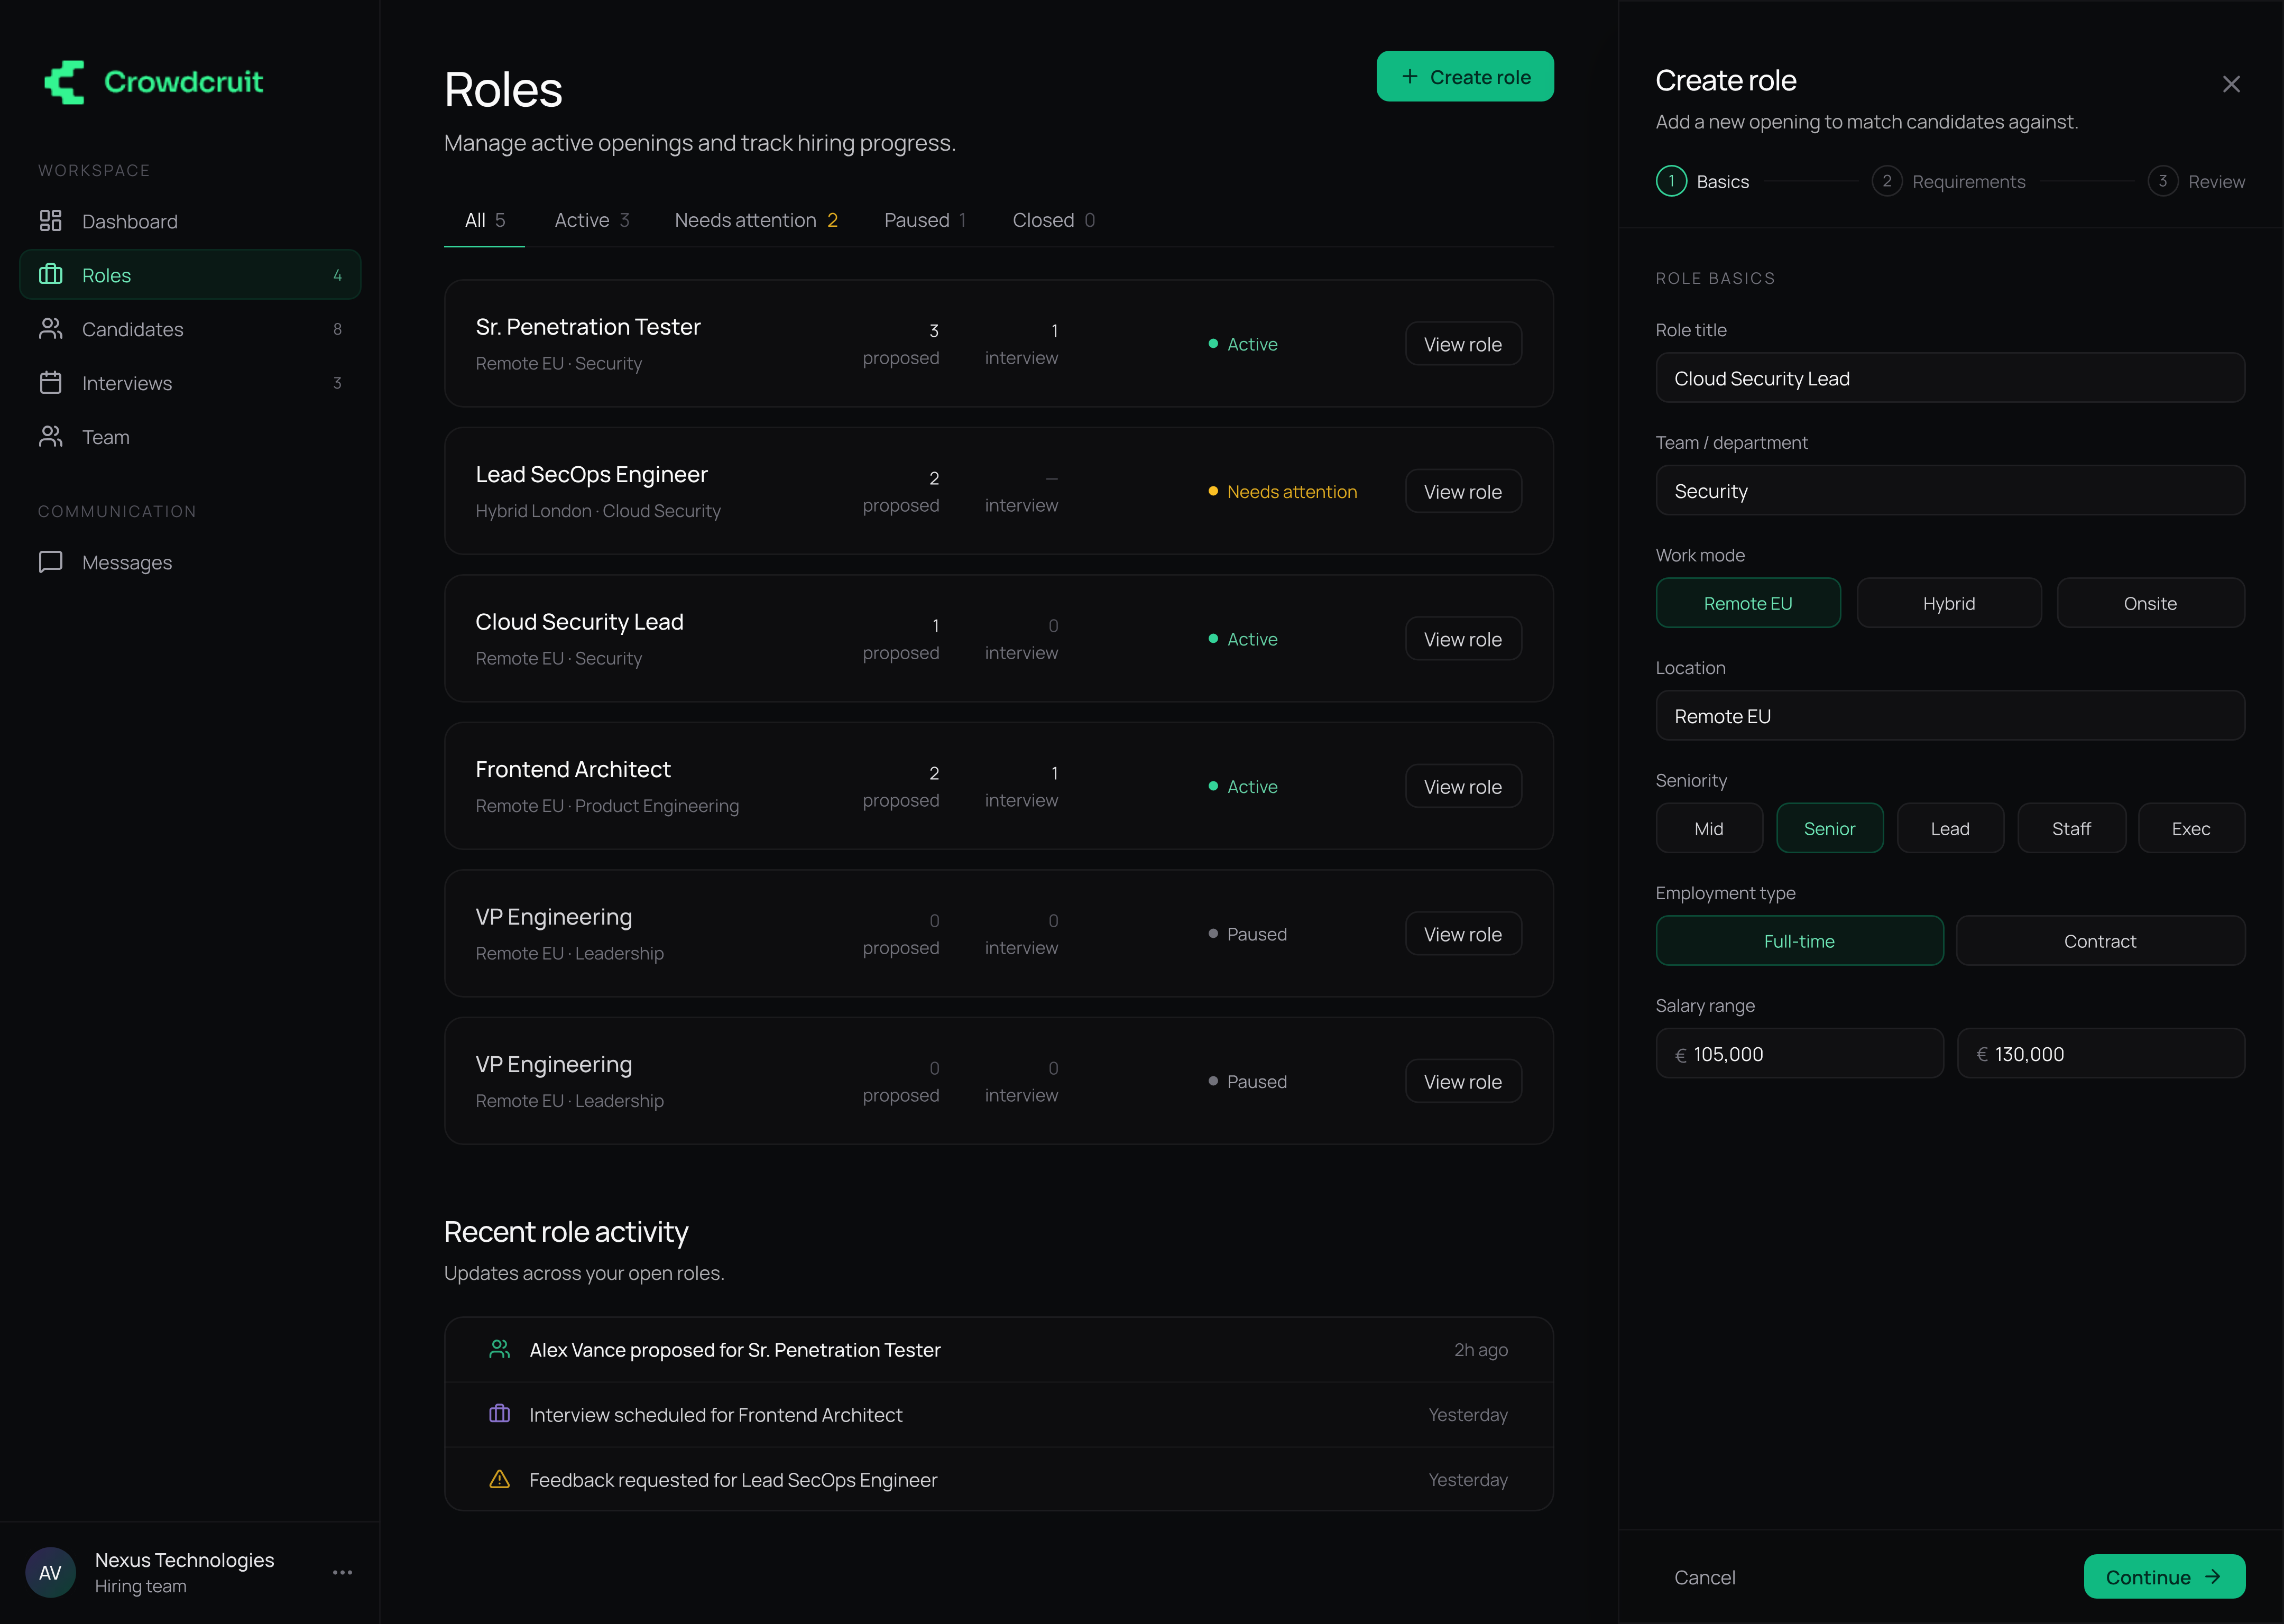Go to Interviews in sidebar
Screen dimensions: 2284x1624
pyautogui.click(x=190, y=382)
